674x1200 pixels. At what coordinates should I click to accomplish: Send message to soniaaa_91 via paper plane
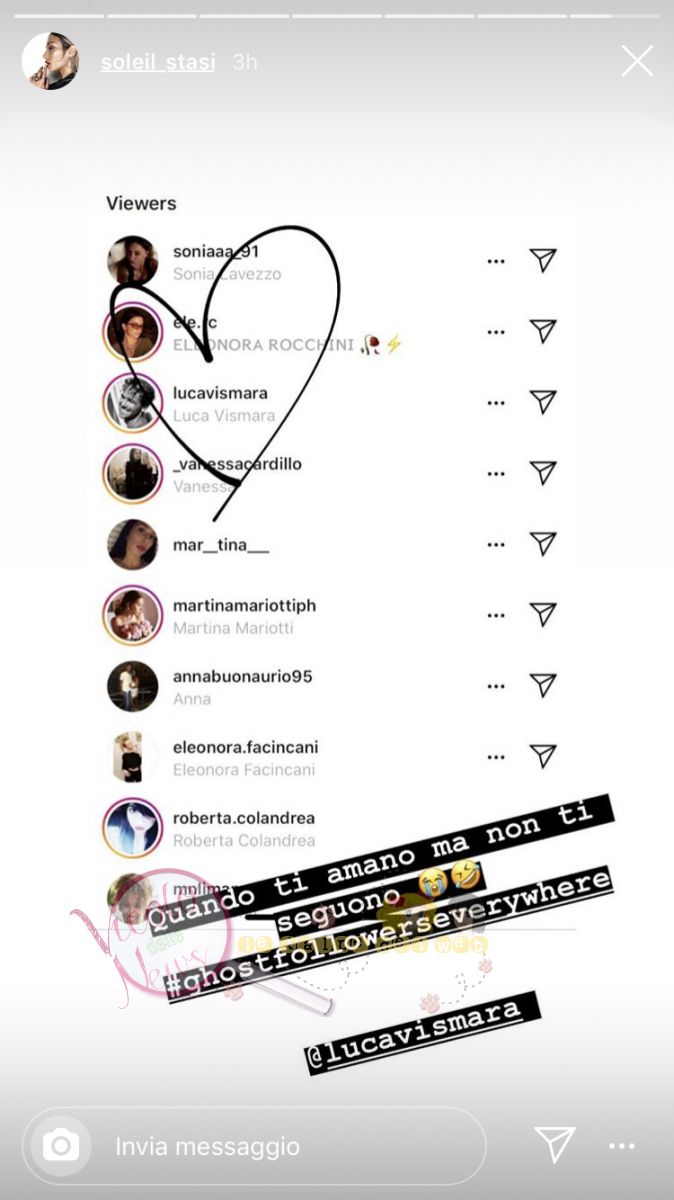(x=542, y=260)
